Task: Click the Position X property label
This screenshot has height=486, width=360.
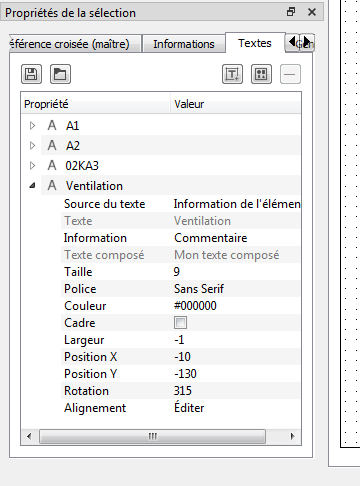Action: tap(91, 357)
